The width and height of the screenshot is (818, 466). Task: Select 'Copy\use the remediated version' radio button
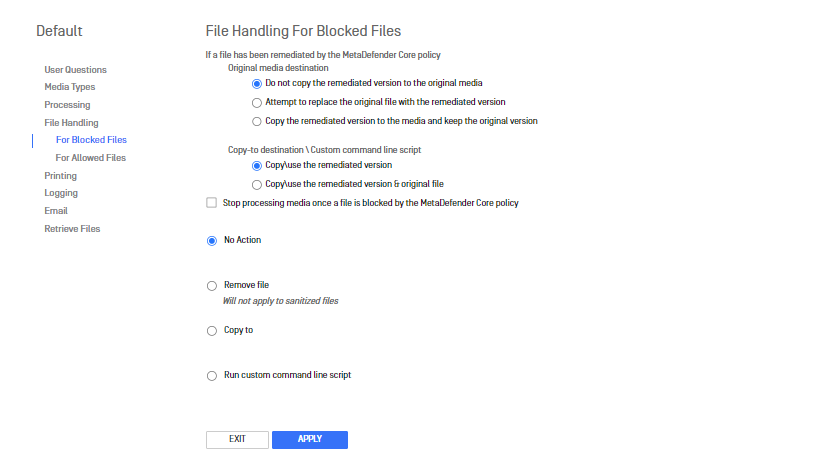[x=257, y=165]
